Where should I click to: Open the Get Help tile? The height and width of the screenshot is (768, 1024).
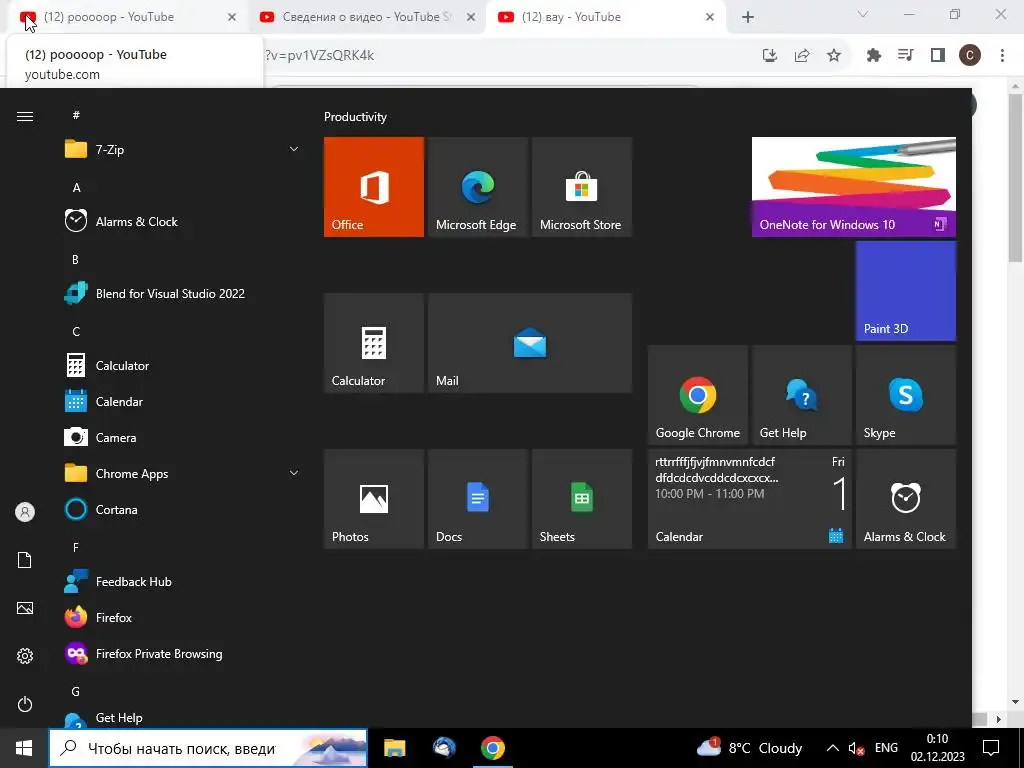[x=802, y=395]
